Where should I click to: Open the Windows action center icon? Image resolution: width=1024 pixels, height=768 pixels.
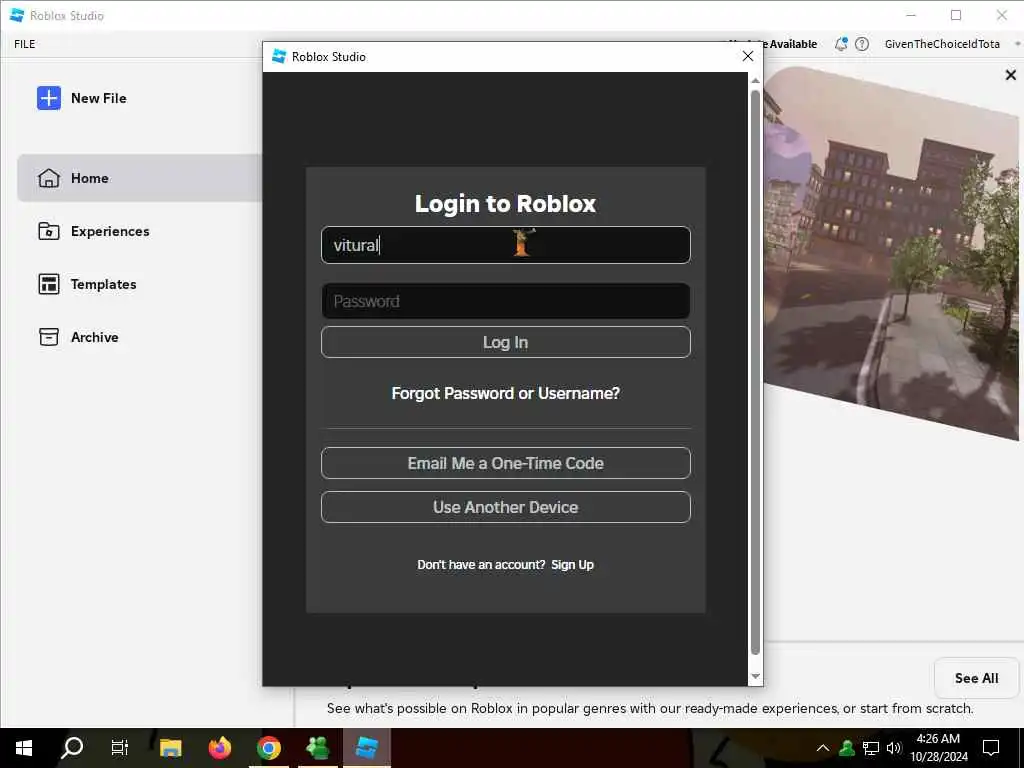tap(991, 748)
